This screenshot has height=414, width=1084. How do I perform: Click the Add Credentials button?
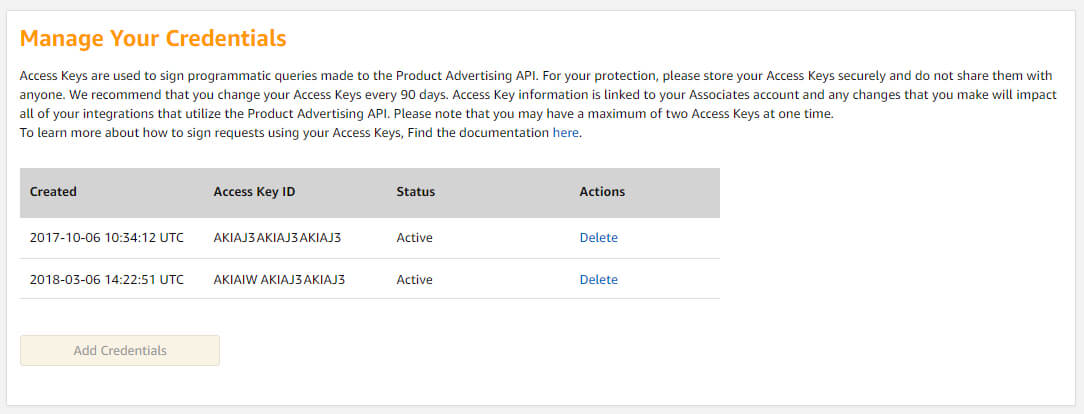click(x=120, y=350)
